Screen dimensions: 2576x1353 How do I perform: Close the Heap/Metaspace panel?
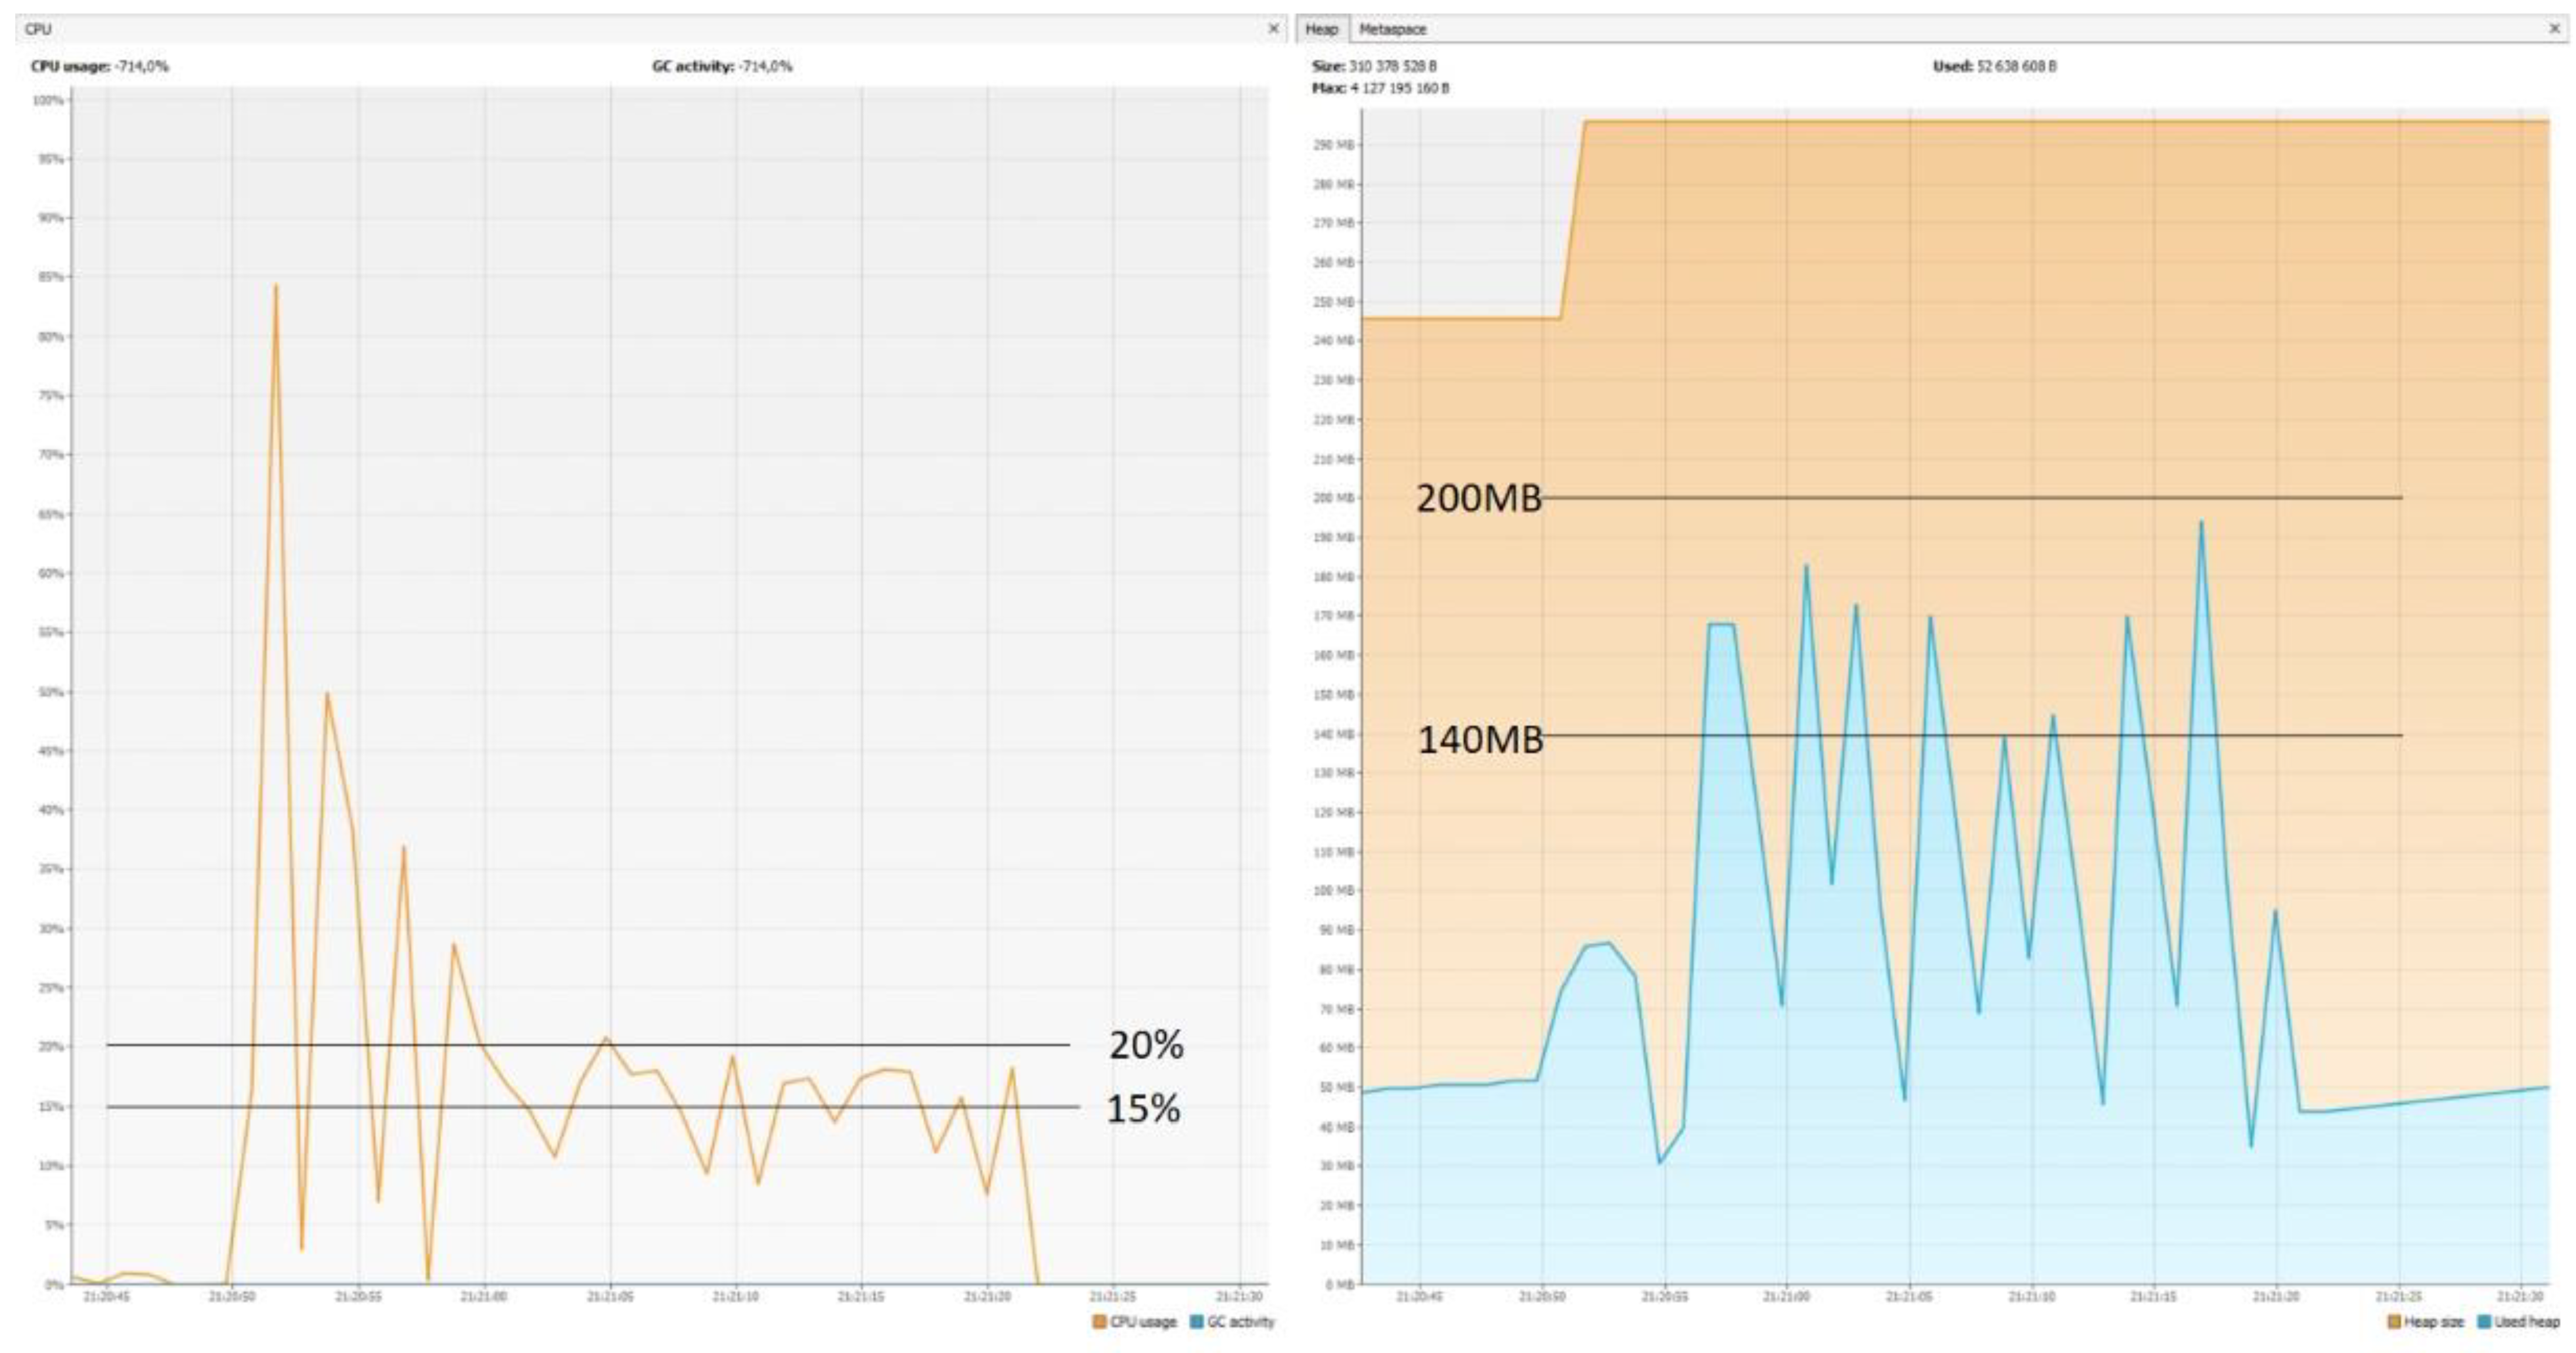point(2554,29)
